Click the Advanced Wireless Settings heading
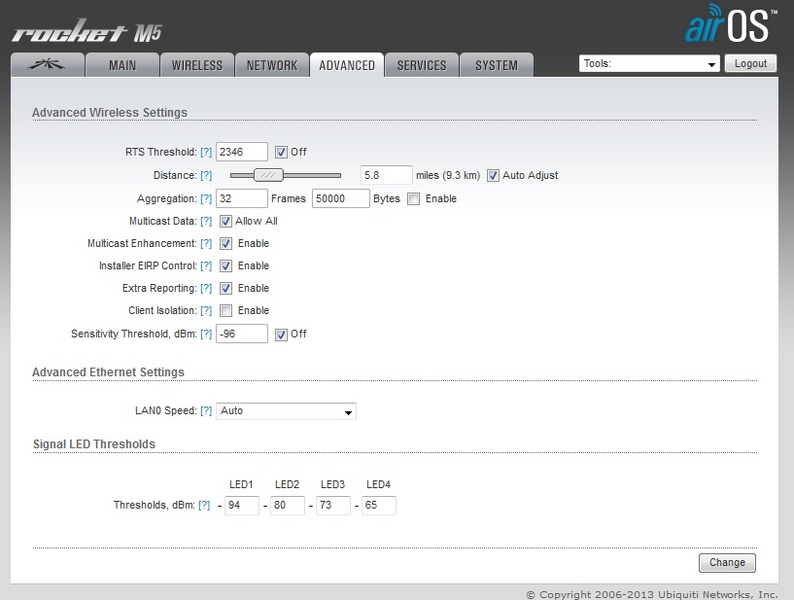 pyautogui.click(x=109, y=112)
